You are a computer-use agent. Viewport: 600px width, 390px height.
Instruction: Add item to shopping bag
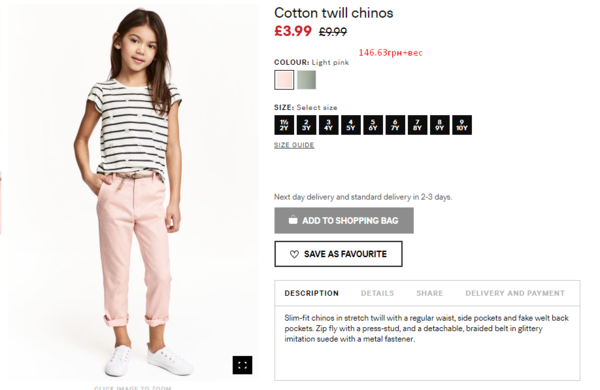coord(344,220)
